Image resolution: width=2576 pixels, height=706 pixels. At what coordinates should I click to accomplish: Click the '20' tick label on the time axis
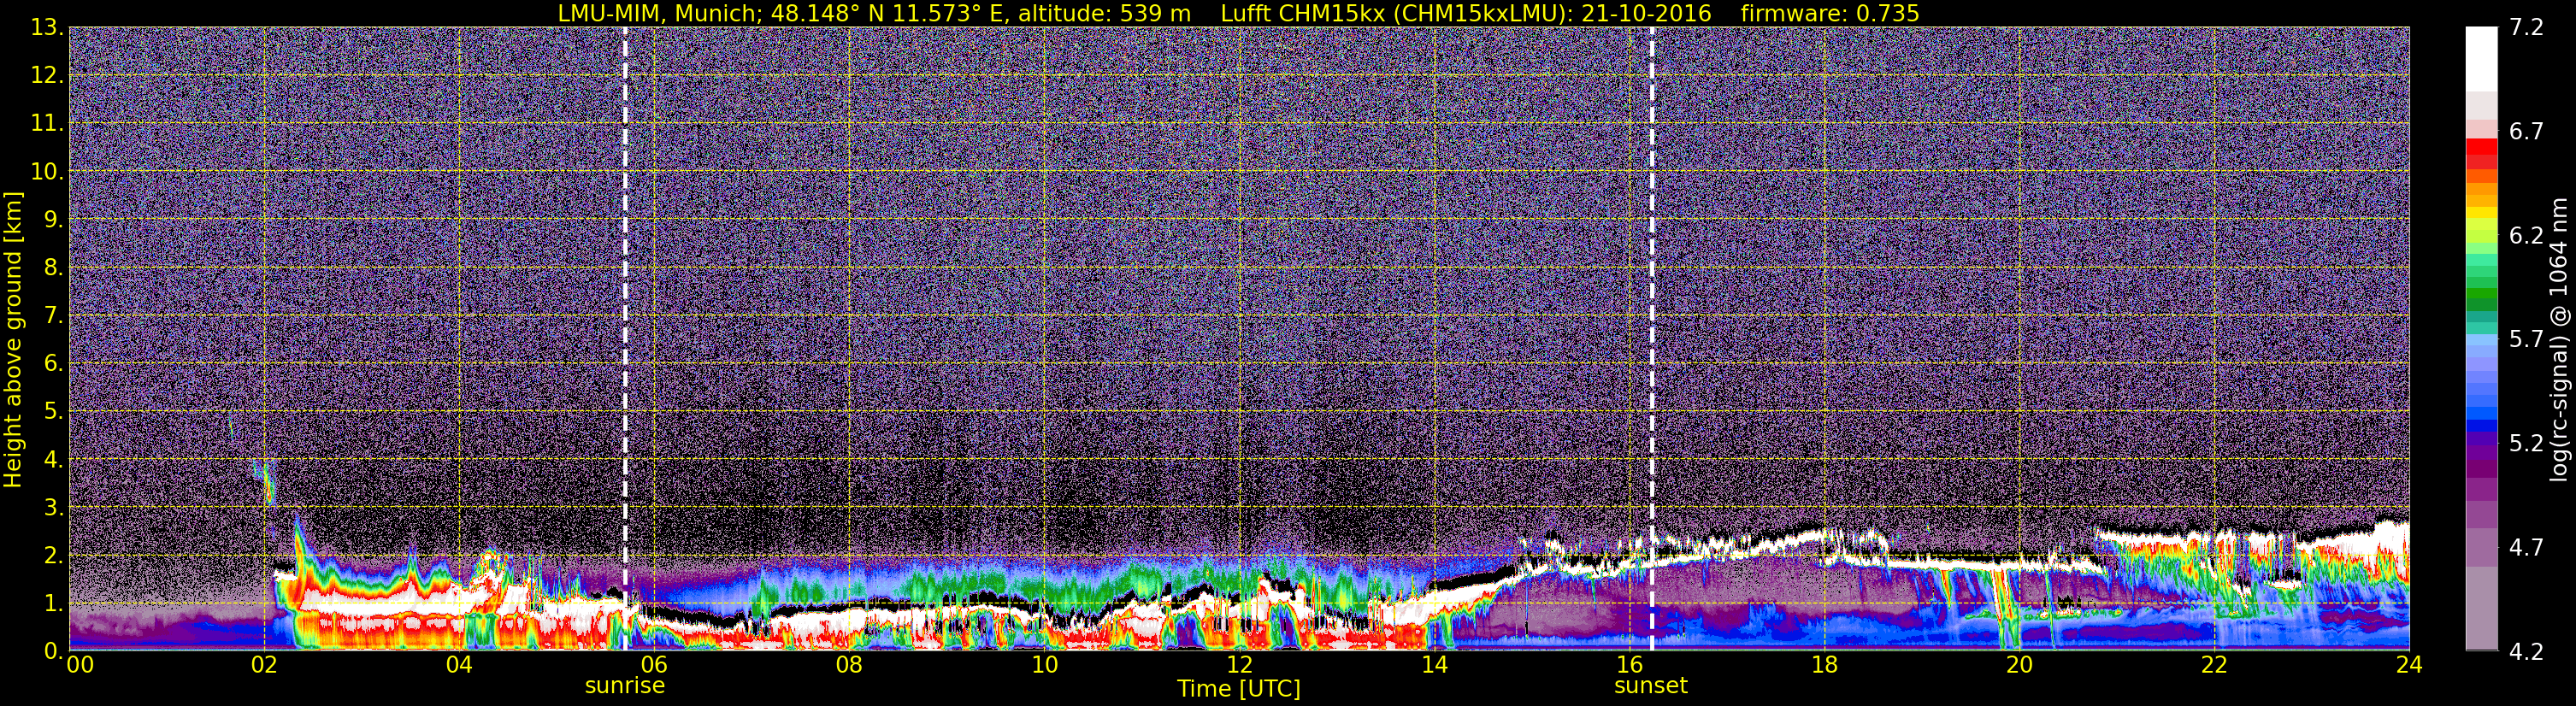point(2019,665)
